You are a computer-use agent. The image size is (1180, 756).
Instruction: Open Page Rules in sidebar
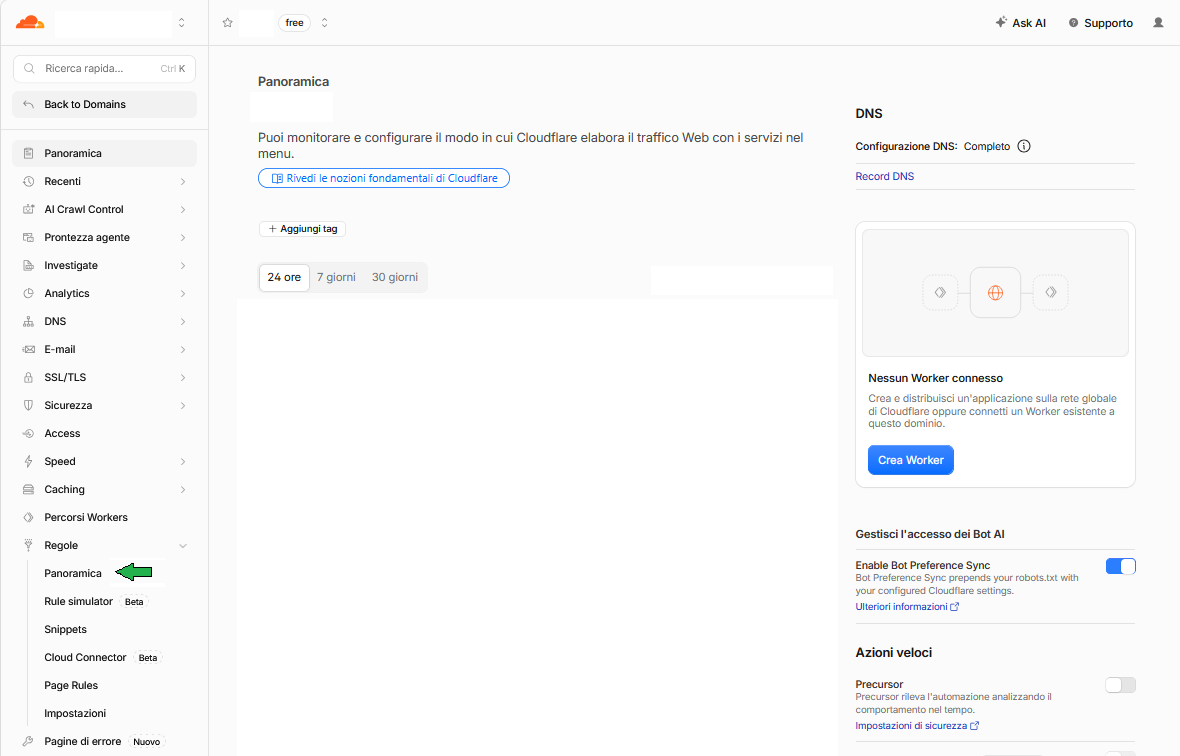71,685
